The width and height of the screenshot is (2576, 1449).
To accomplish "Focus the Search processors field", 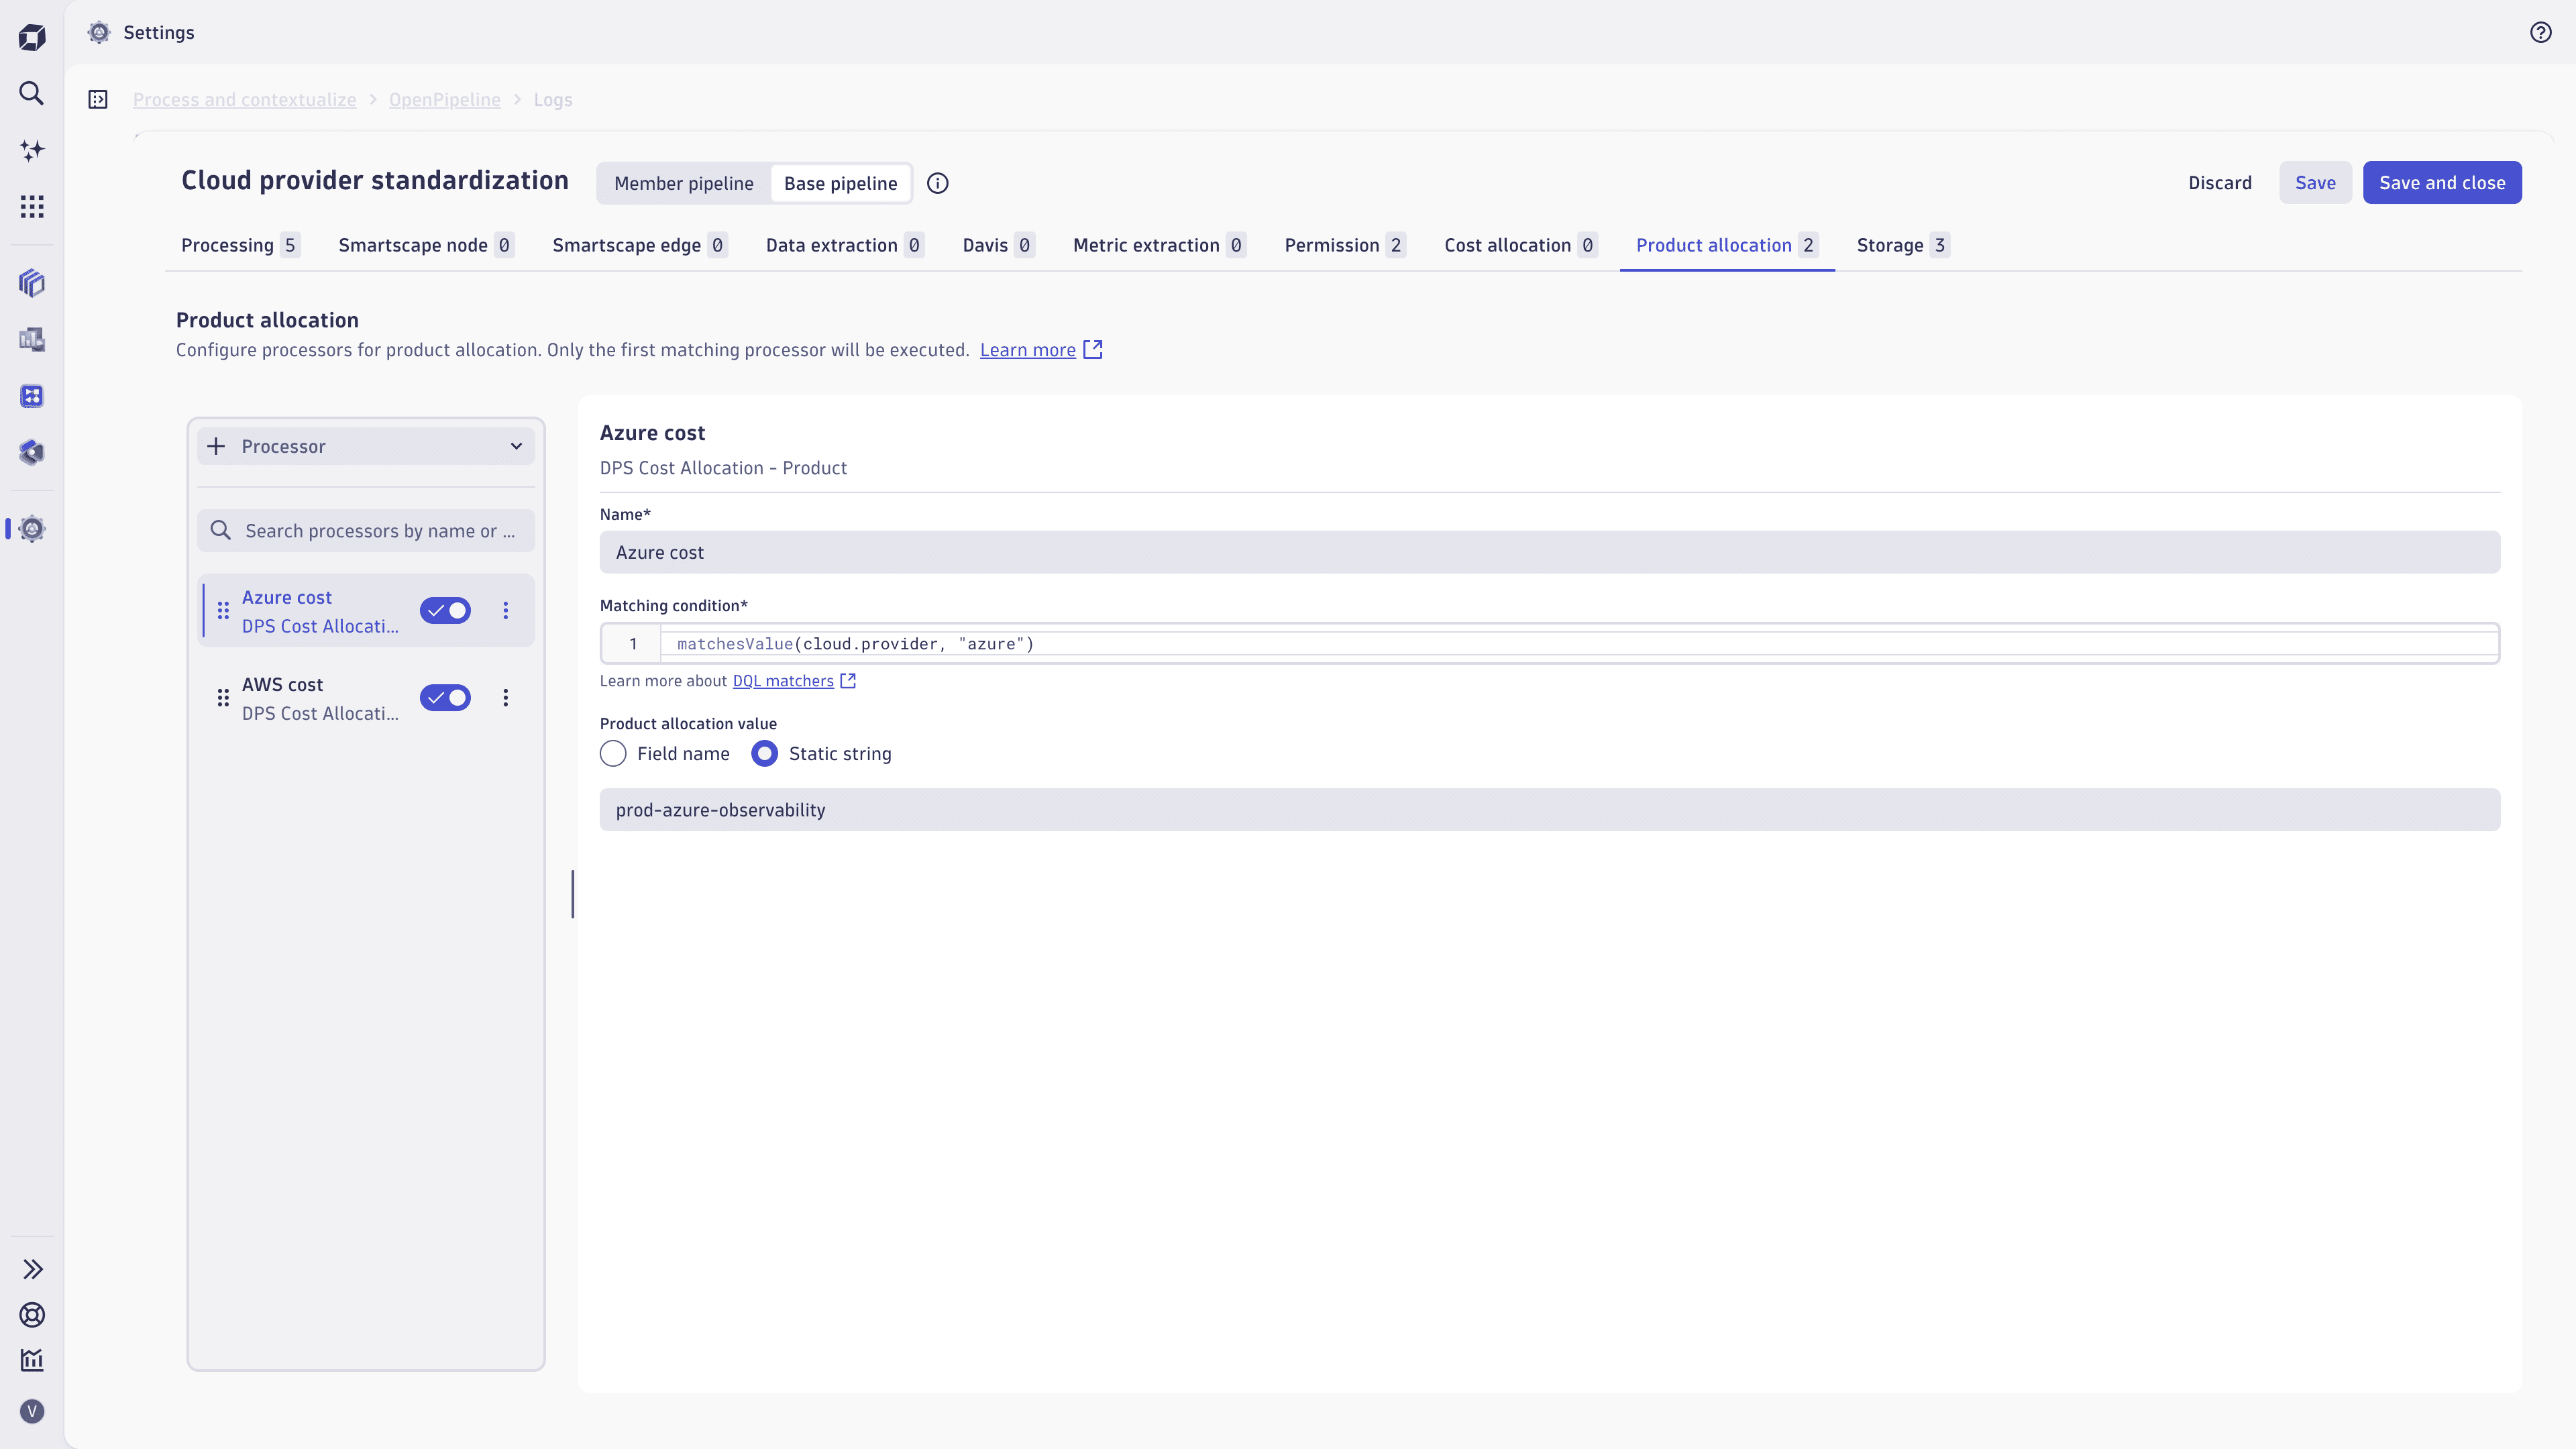I will [366, 531].
